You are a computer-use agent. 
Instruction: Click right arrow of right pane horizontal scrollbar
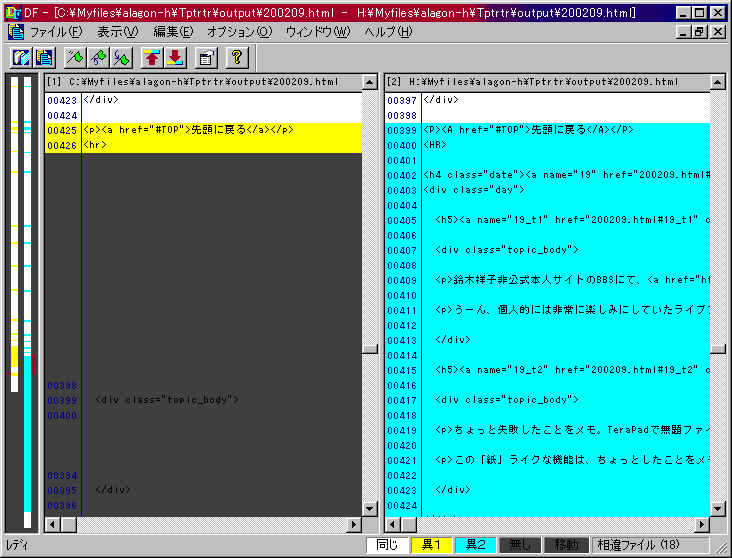click(x=702, y=525)
